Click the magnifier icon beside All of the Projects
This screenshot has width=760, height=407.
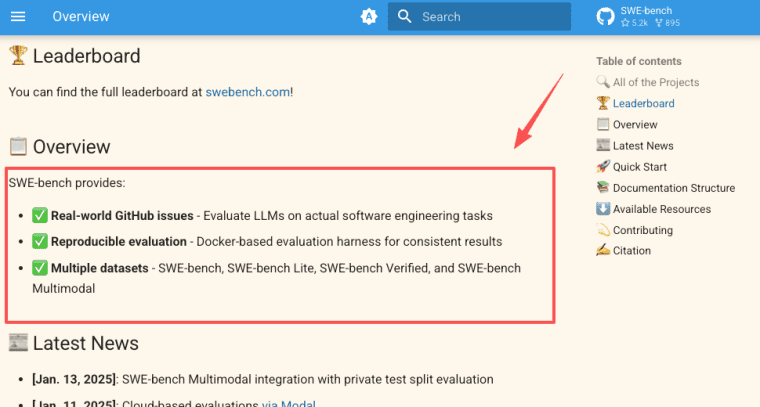click(603, 82)
